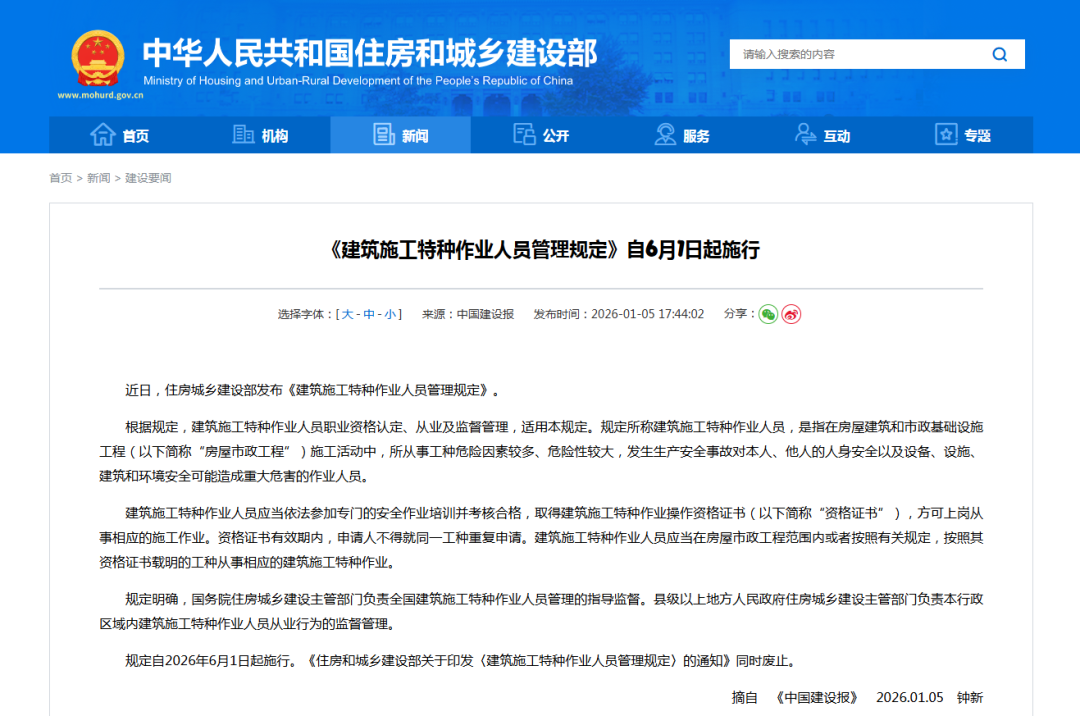This screenshot has width=1080, height=716.
Task: Click the 首页 breadcrumb link
Action: point(61,178)
